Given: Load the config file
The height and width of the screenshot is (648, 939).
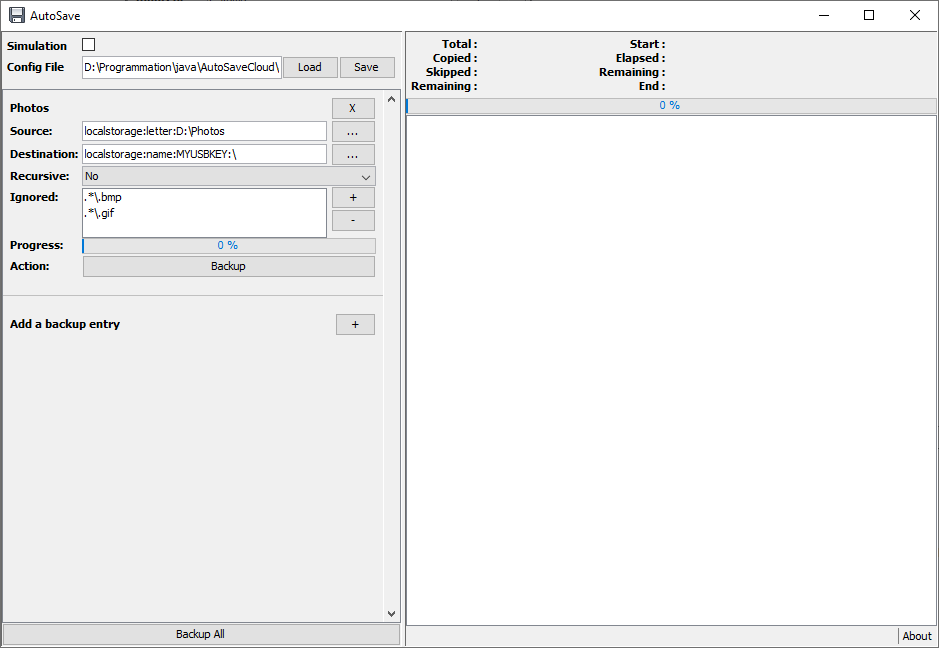Looking at the screenshot, I should (310, 67).
